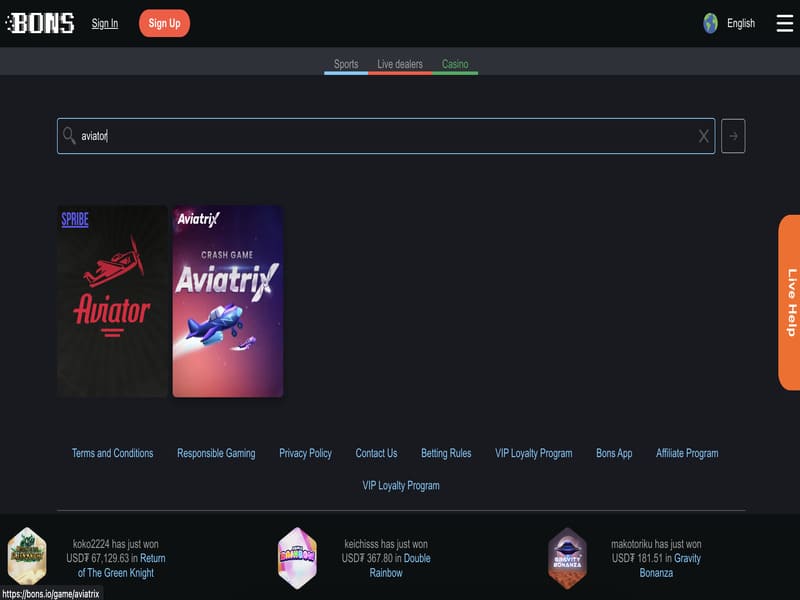The image size is (800, 600).
Task: Open VIP Loyalty Program beside Betting Rules
Action: click(534, 453)
